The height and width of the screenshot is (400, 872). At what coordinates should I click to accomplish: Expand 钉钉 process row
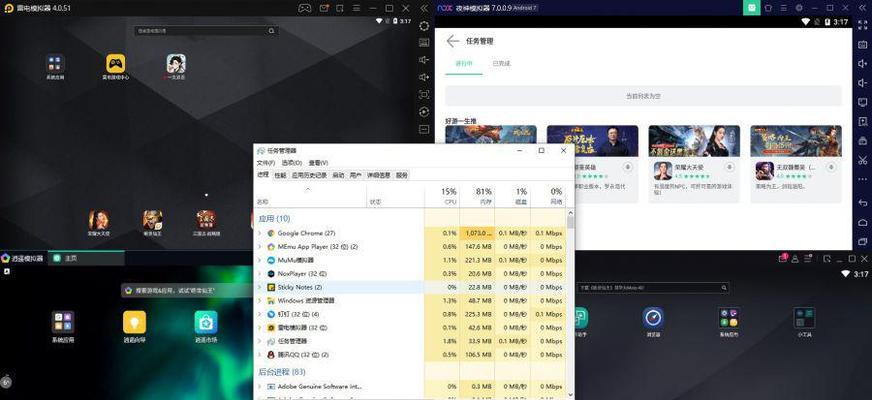(260, 314)
